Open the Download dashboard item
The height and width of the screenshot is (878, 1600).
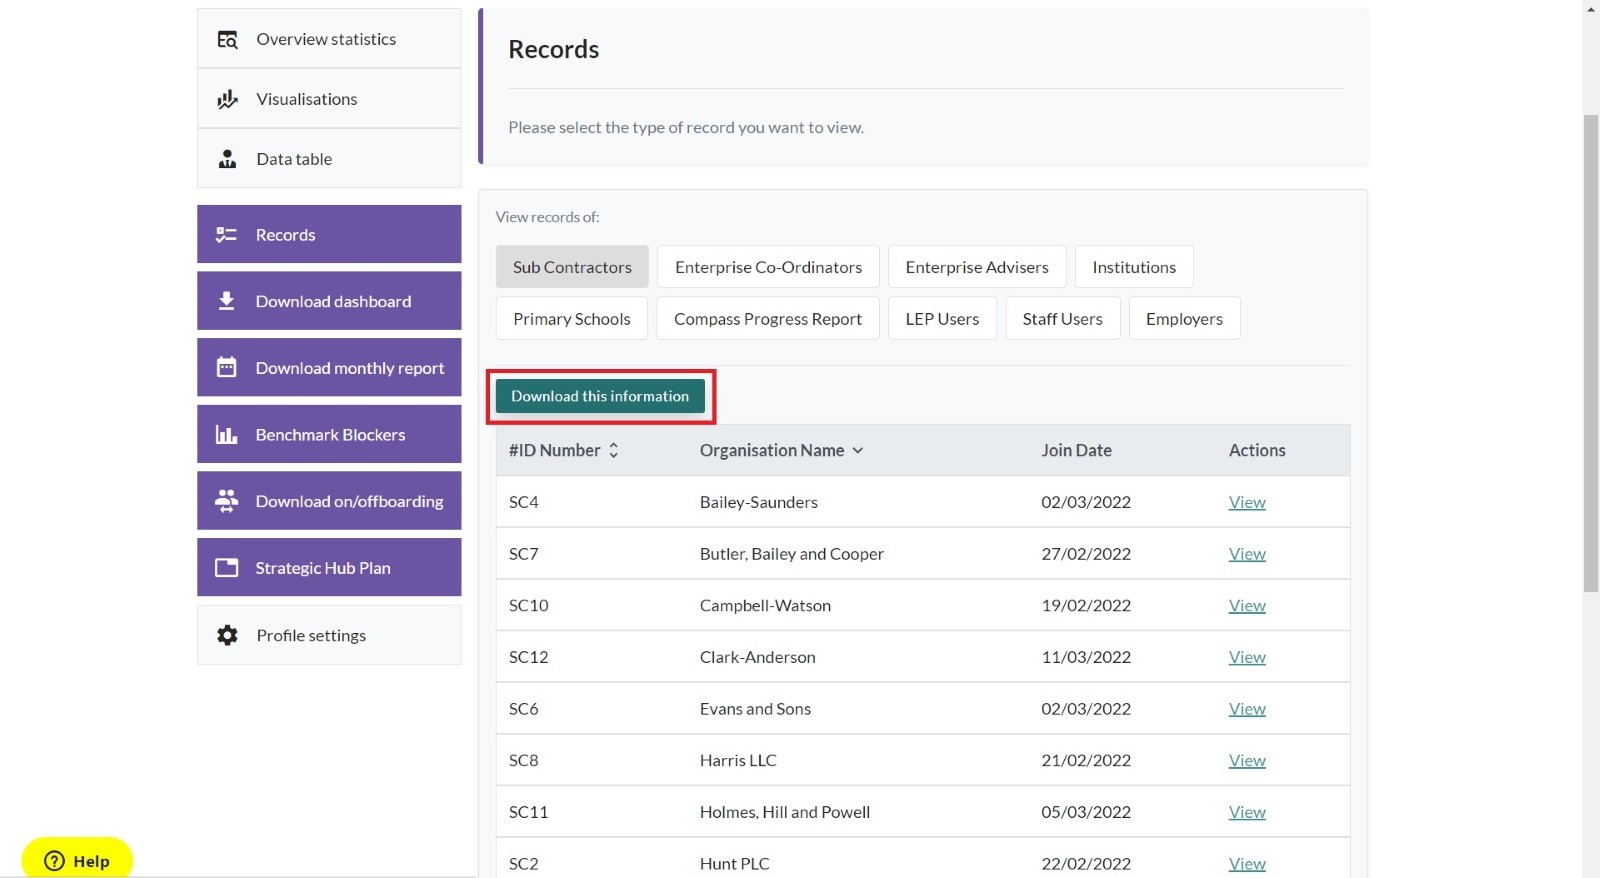[x=329, y=301]
